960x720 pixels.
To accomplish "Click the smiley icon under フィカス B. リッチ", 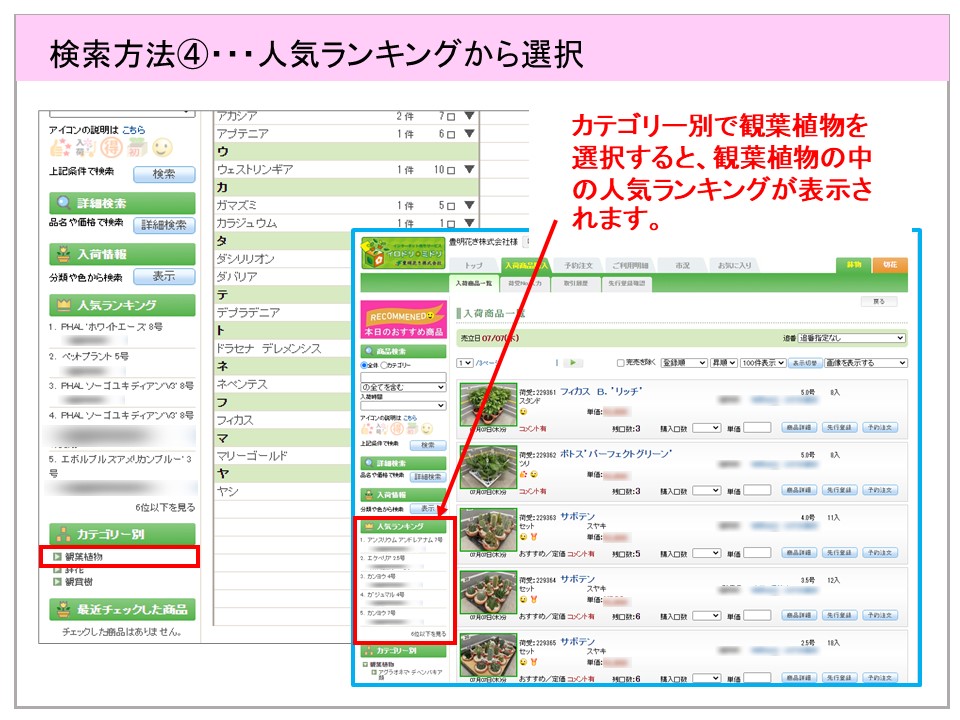I will tap(524, 412).
